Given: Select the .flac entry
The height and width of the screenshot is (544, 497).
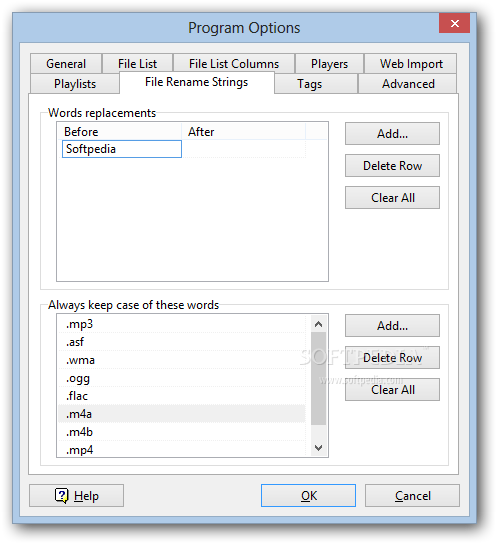Looking at the screenshot, I should (182, 396).
